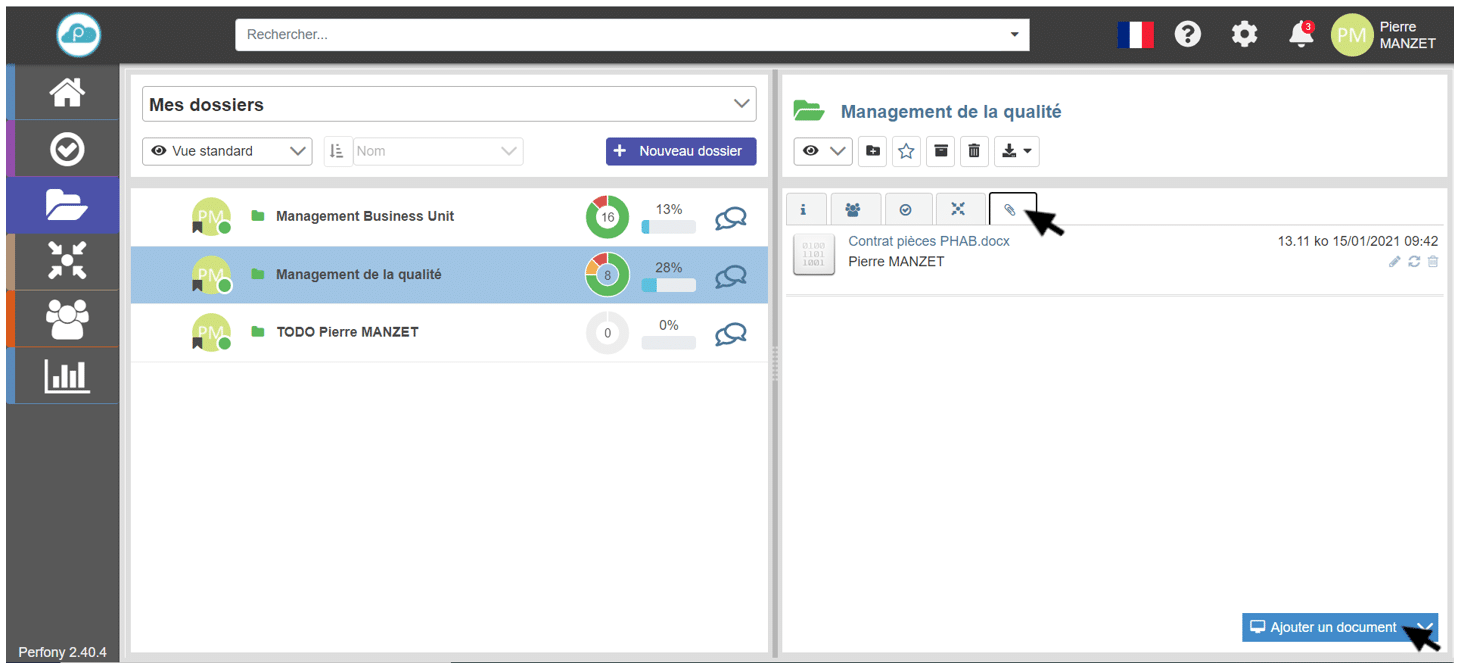The image size is (1459, 666).
Task: Open the Vue standard view selector
Action: [x=227, y=151]
